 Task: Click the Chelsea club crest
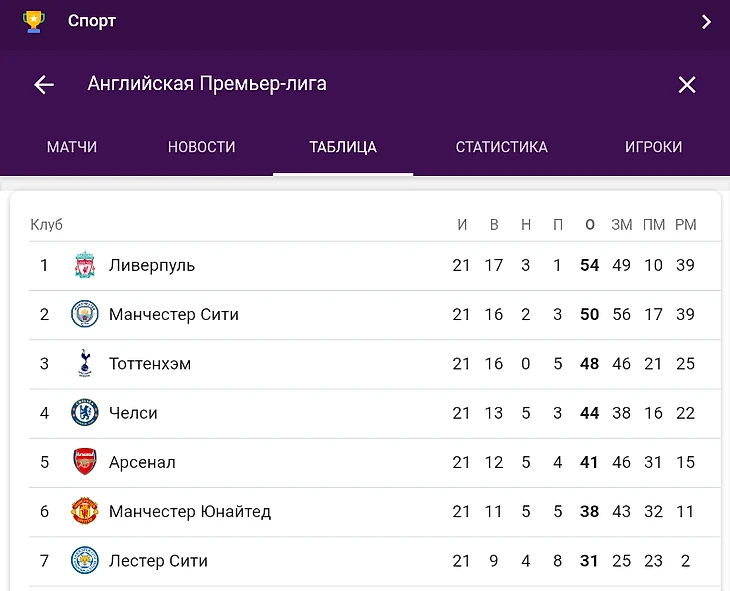(x=85, y=413)
